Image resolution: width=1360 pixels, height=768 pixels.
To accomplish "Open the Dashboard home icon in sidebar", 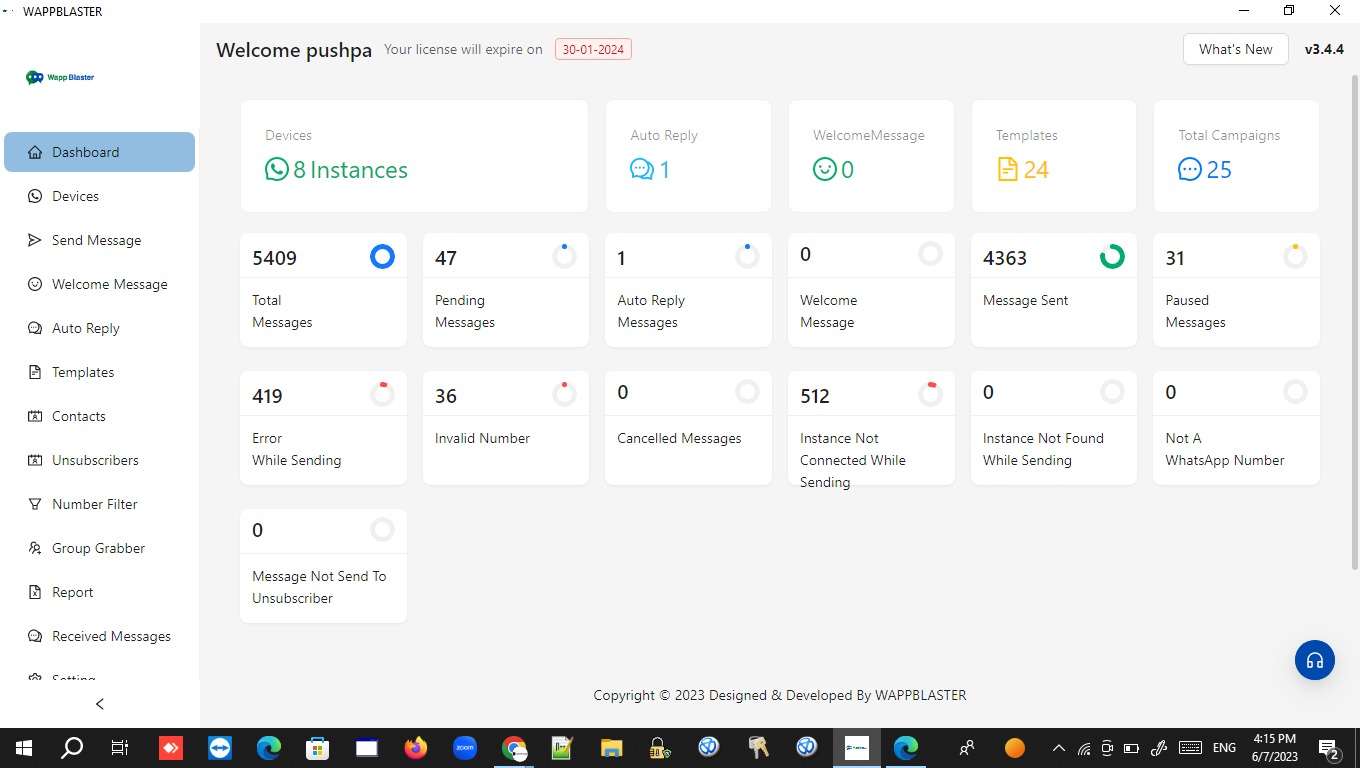I will [x=35, y=152].
